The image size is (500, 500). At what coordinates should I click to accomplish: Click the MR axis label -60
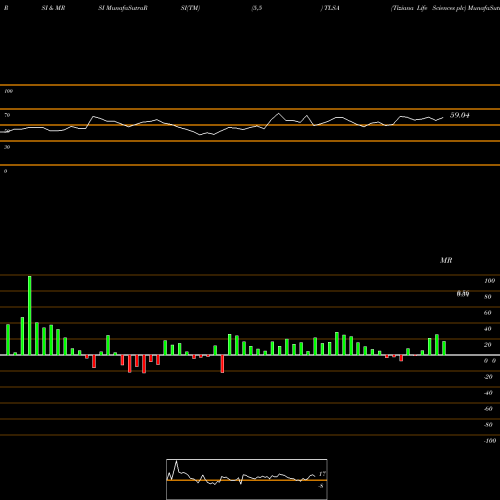coord(488,409)
